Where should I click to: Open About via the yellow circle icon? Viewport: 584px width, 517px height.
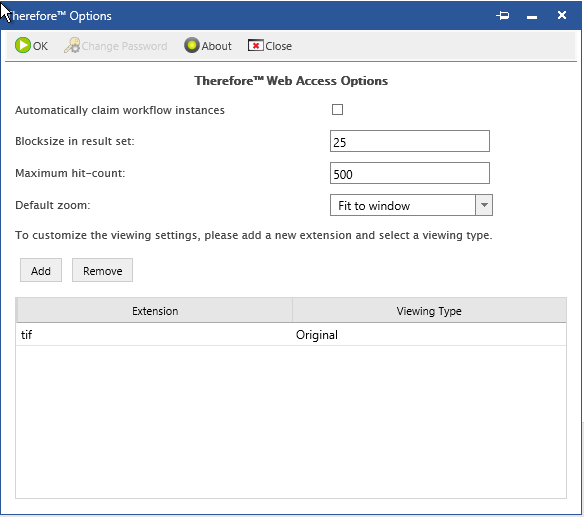[x=192, y=45]
